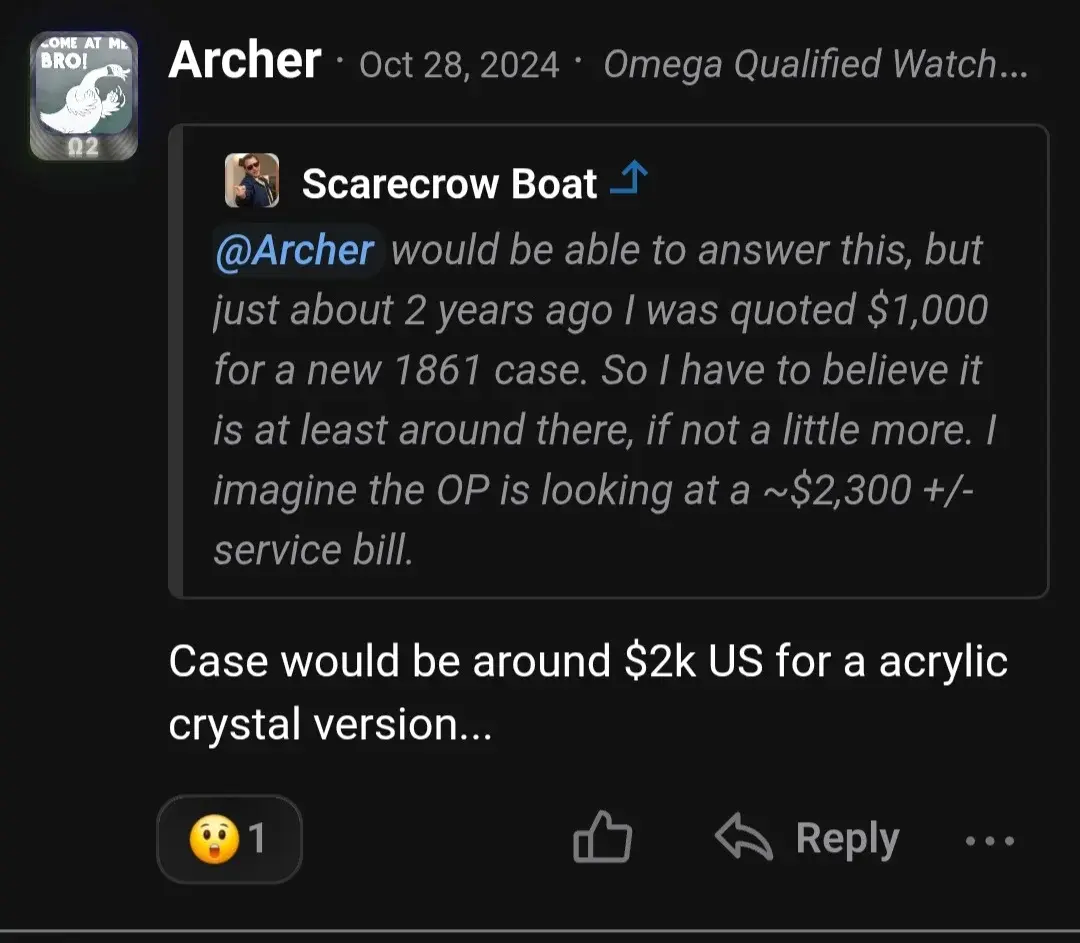This screenshot has width=1080, height=943.
Task: Jump to original post via blue up arrow
Action: pos(631,176)
